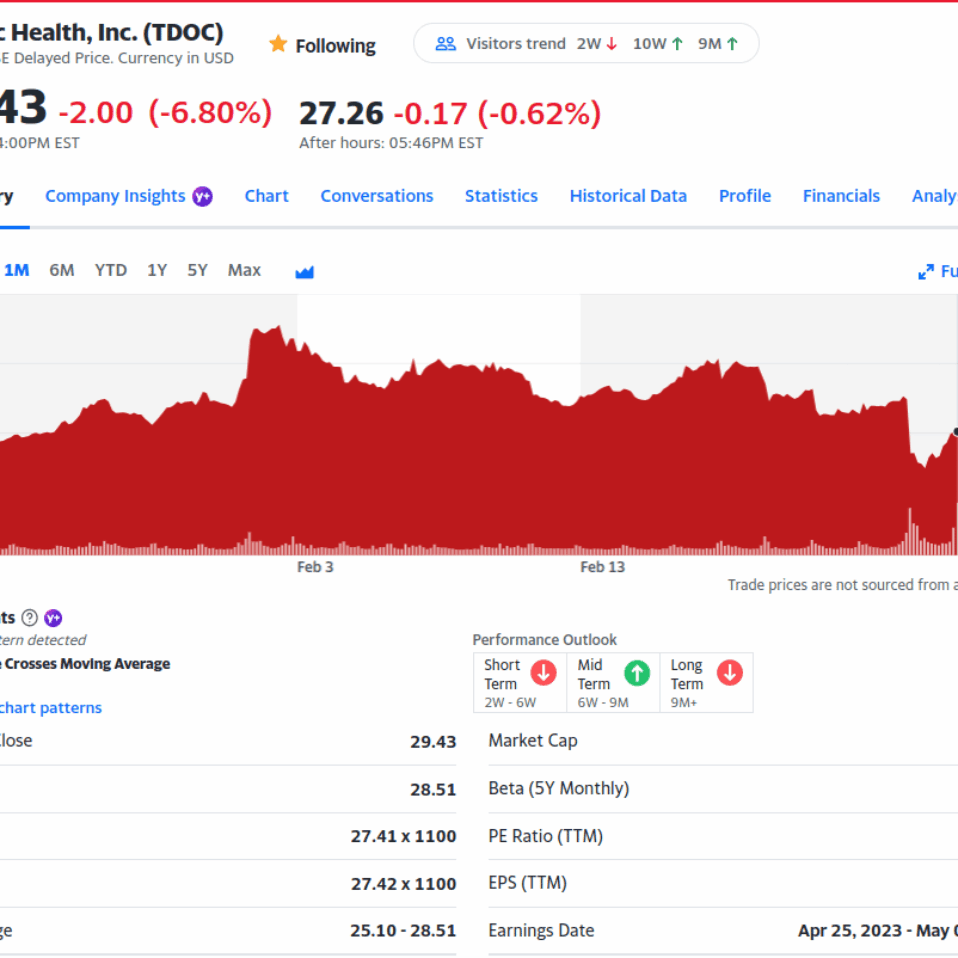The height and width of the screenshot is (958, 958).
Task: Select the 6M chart range
Action: point(62,270)
